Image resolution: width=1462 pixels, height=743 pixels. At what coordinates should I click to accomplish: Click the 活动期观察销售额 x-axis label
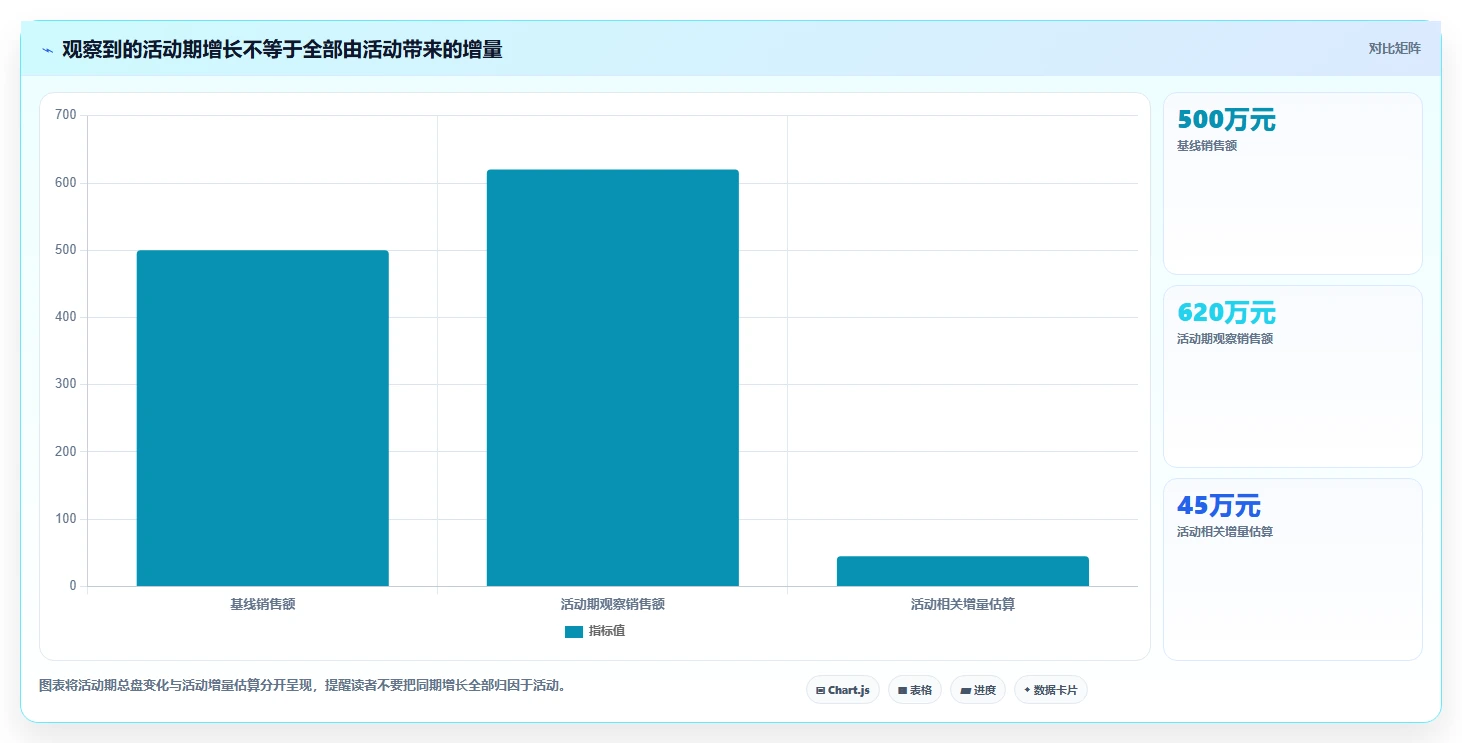point(613,604)
